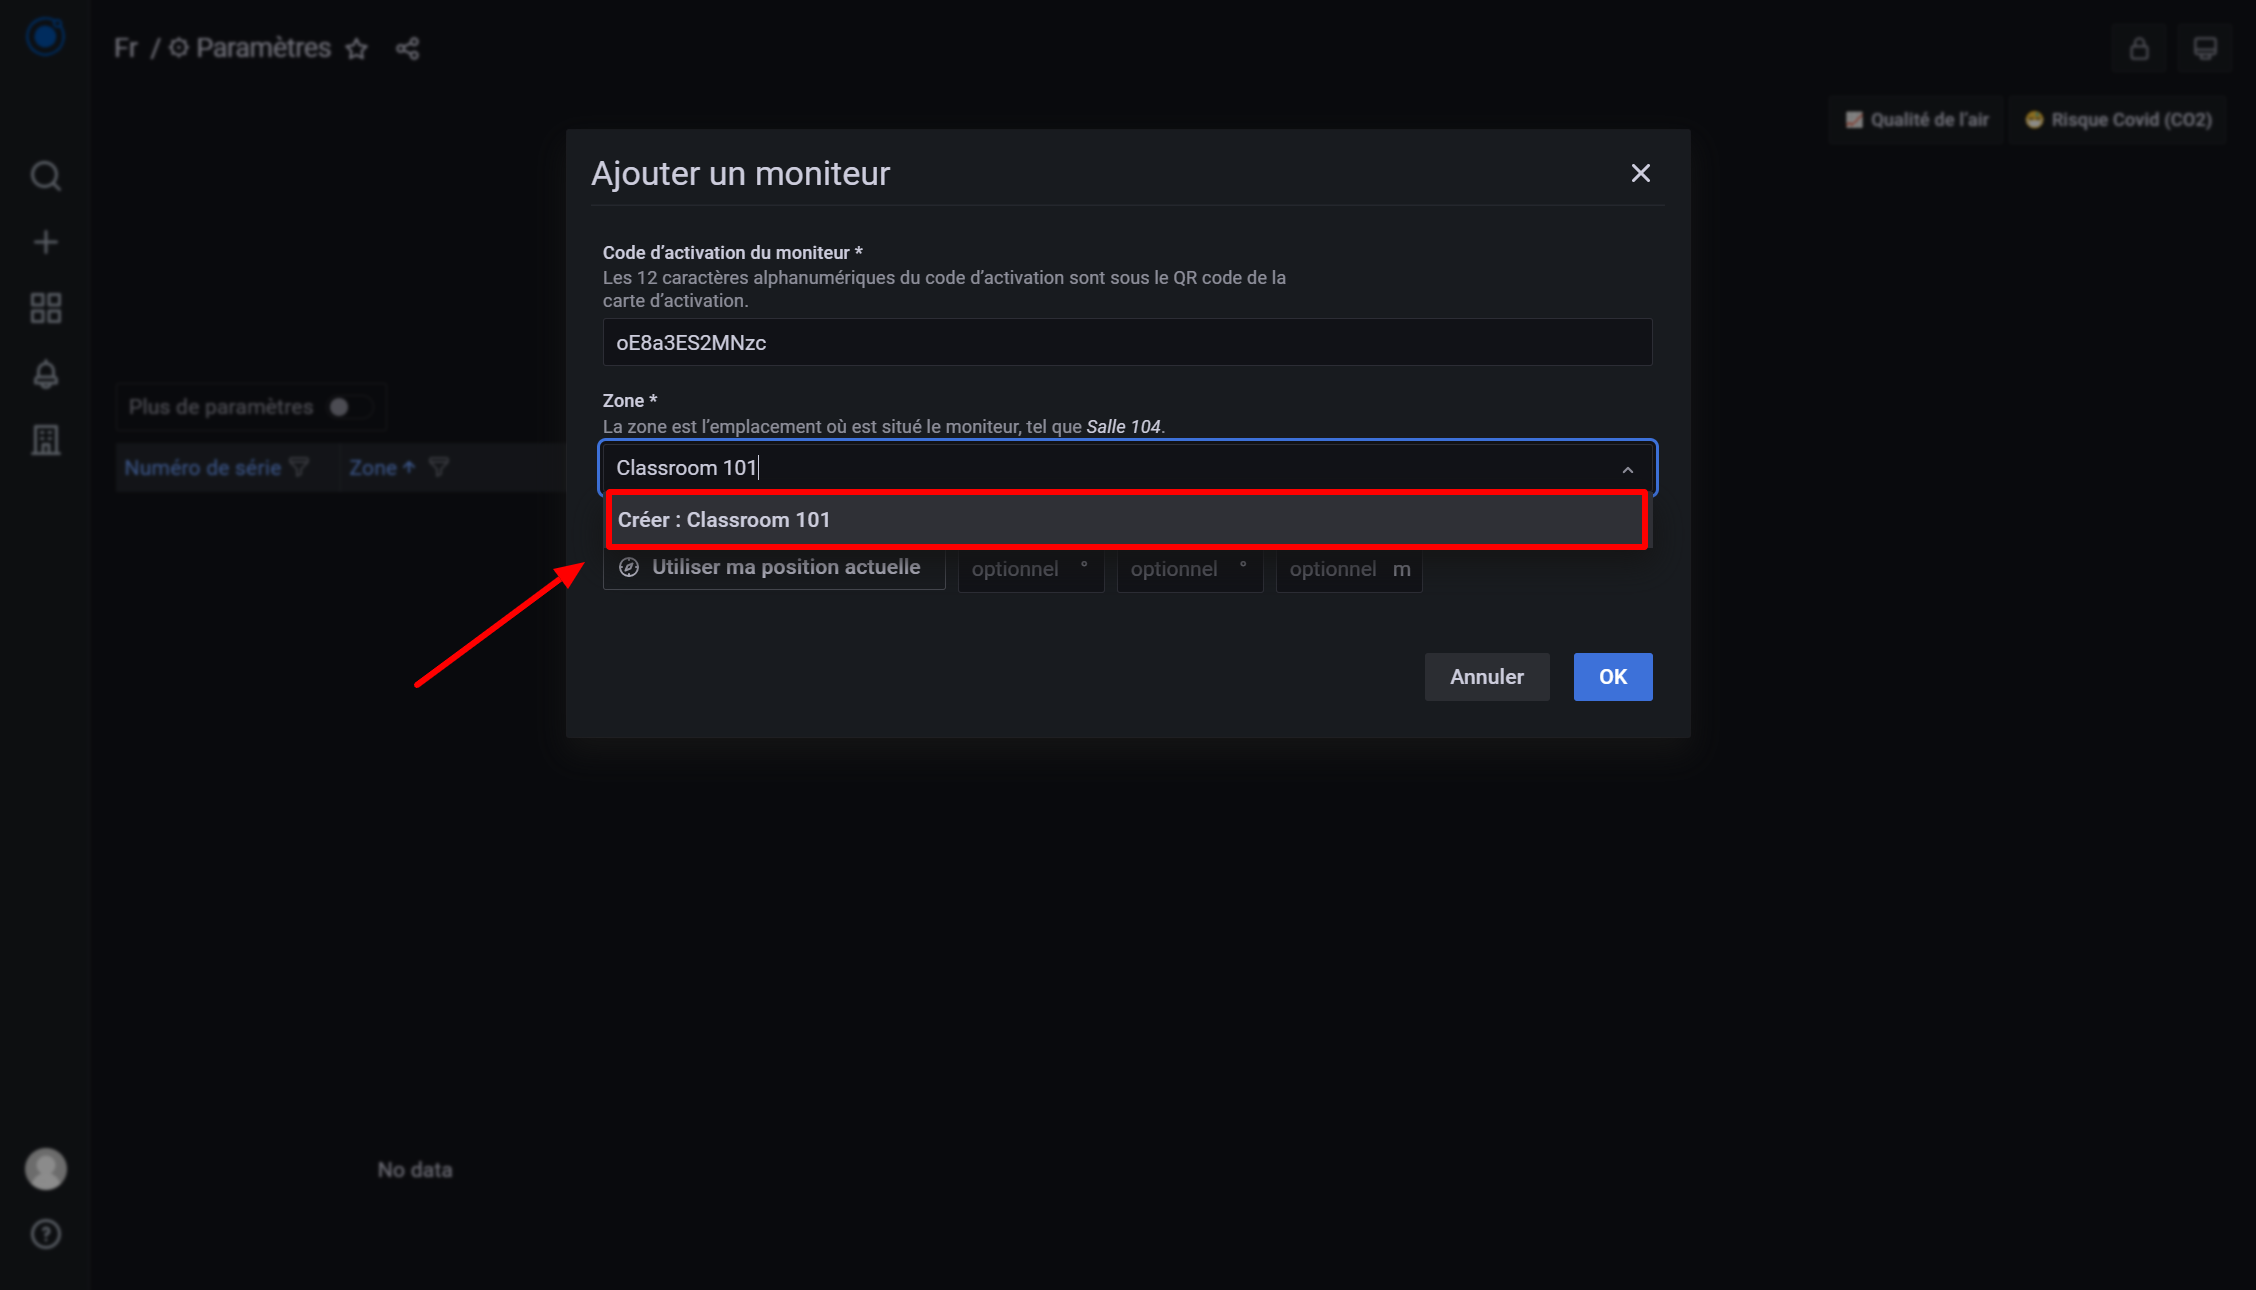The width and height of the screenshot is (2256, 1290).
Task: Click the Zone combo box field
Action: (1127, 468)
